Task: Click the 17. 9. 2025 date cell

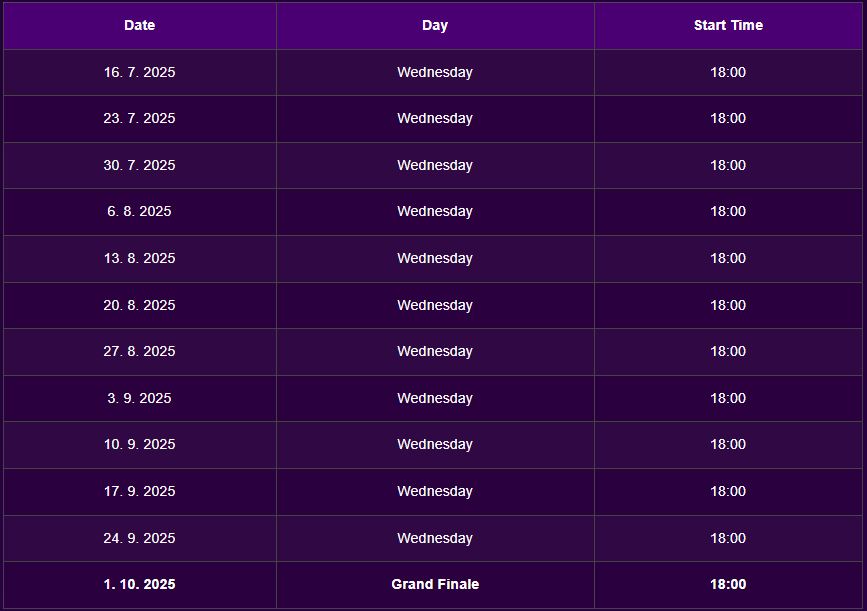Action: click(x=140, y=491)
